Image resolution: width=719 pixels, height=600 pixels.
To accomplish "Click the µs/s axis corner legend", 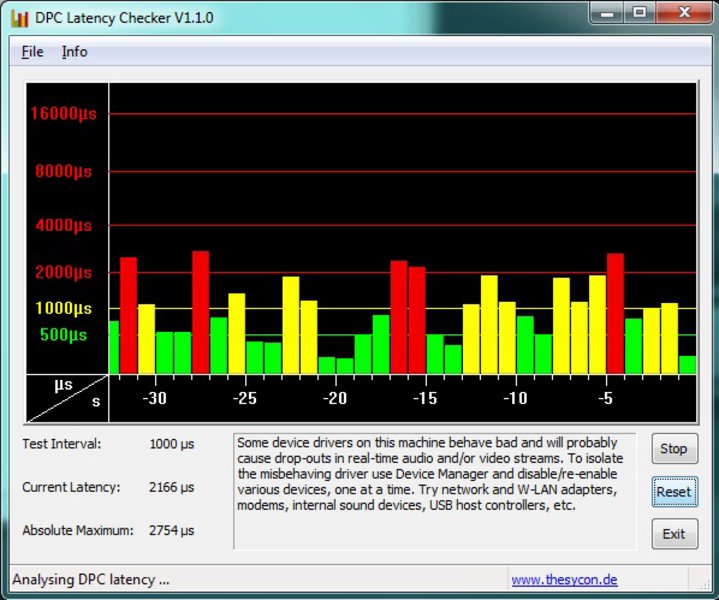I will click(x=67, y=398).
